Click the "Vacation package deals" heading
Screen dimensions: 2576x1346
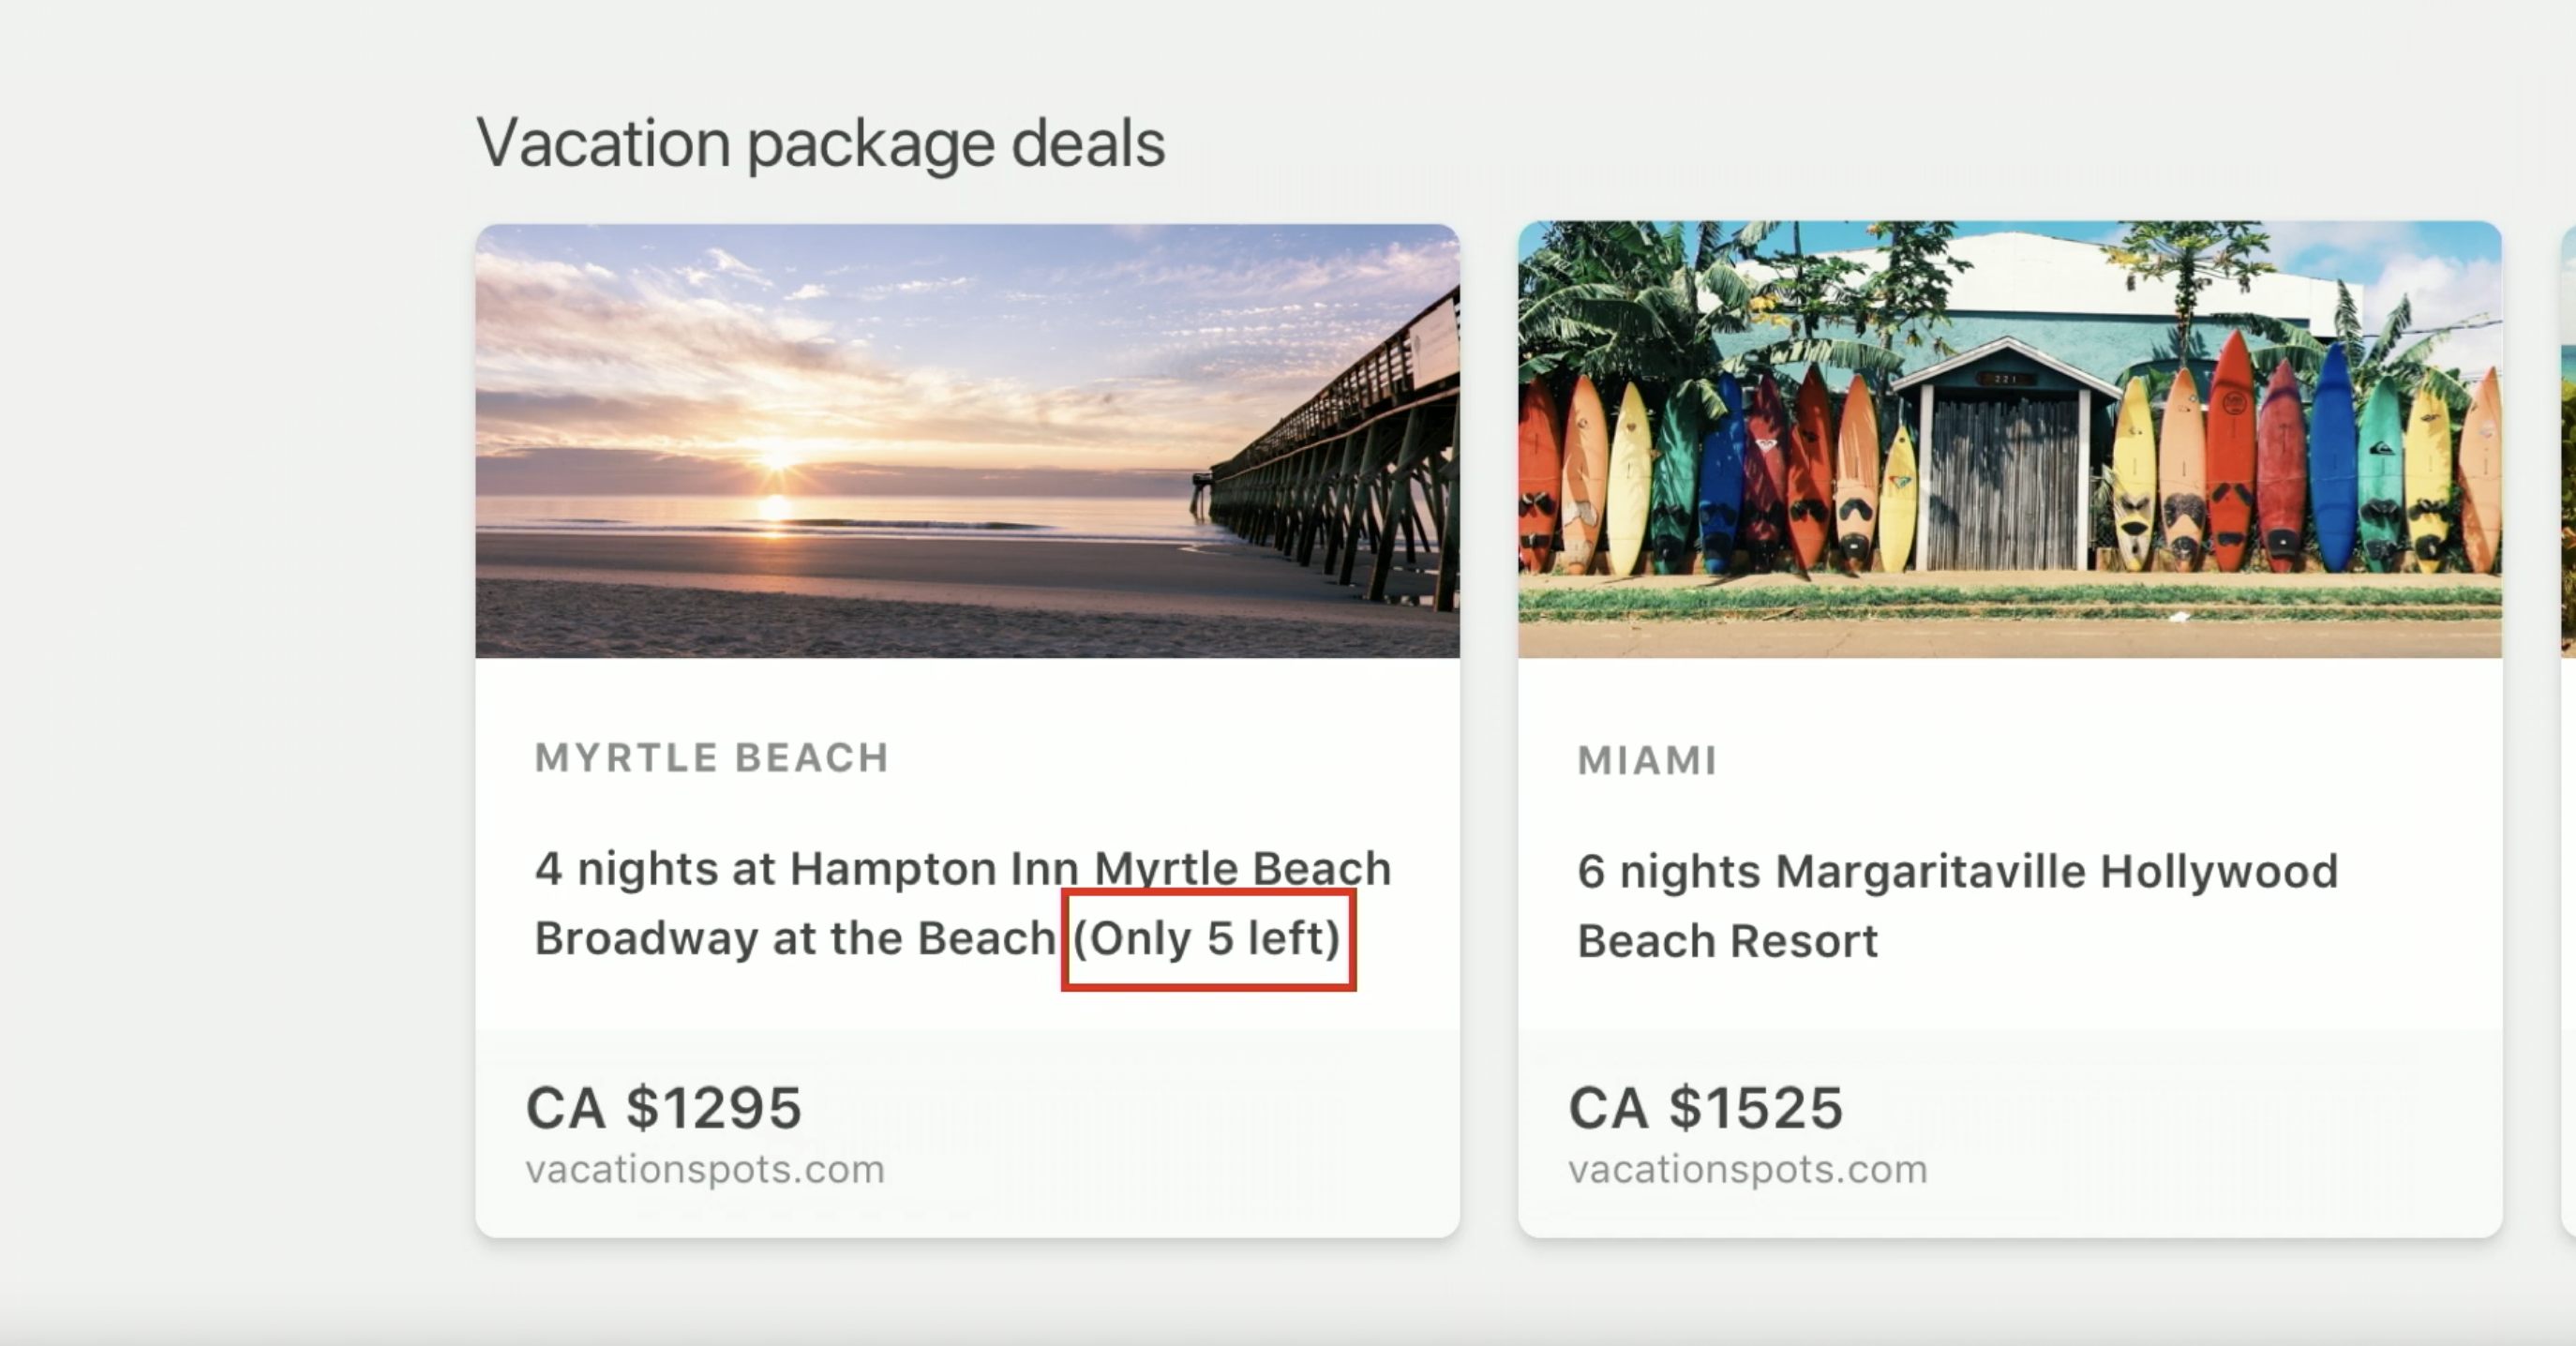point(820,143)
